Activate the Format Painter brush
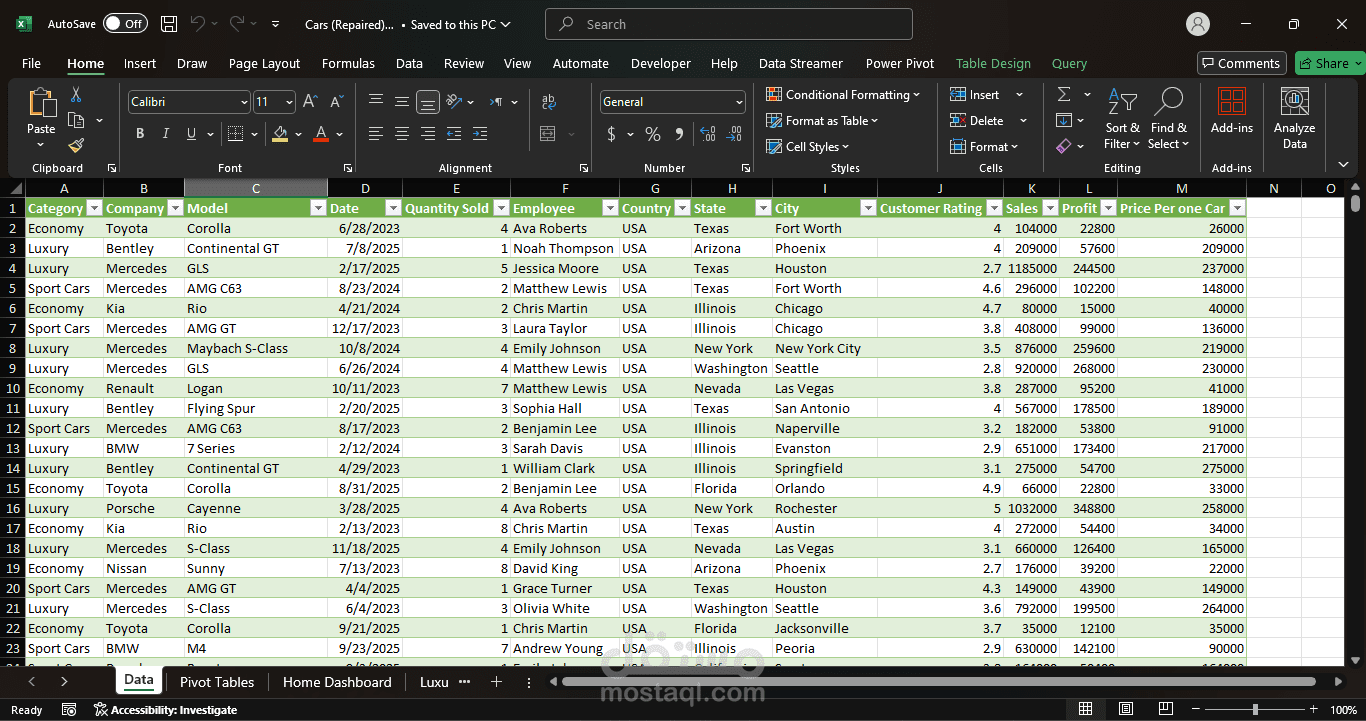This screenshot has width=1366, height=721. point(76,146)
